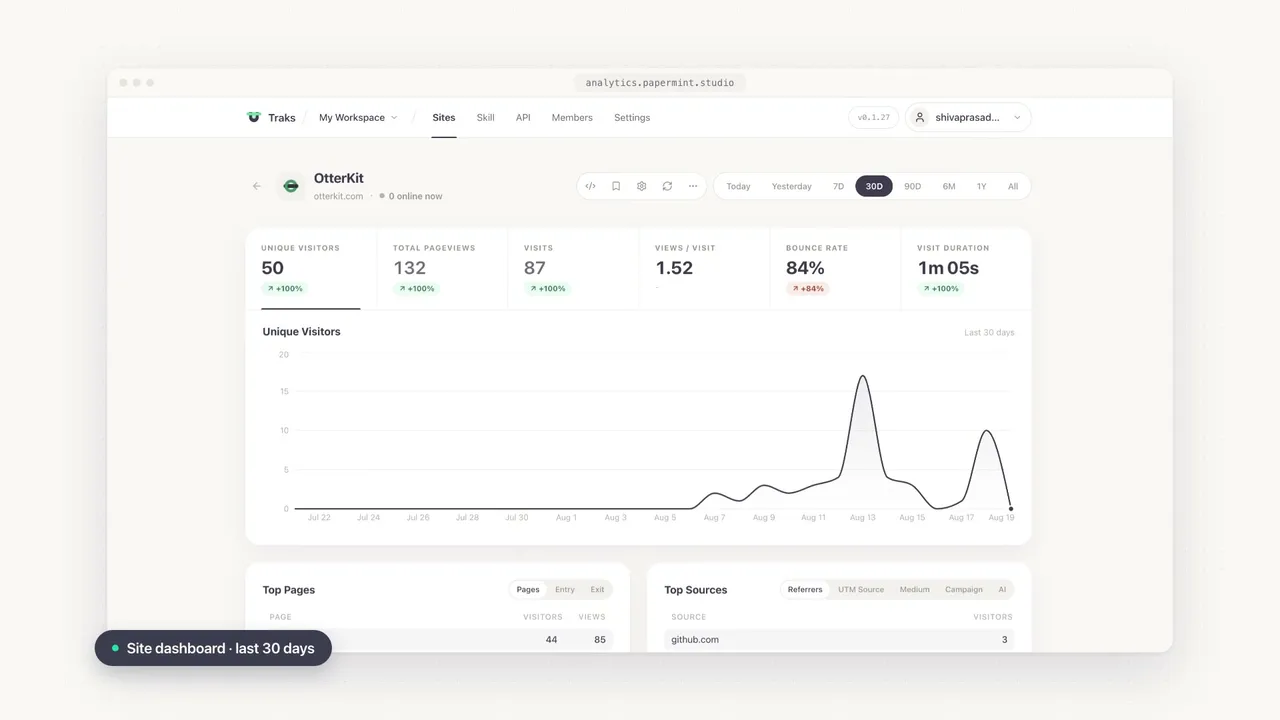Select the Visits metric card
This screenshot has height=720, width=1280.
[573, 269]
